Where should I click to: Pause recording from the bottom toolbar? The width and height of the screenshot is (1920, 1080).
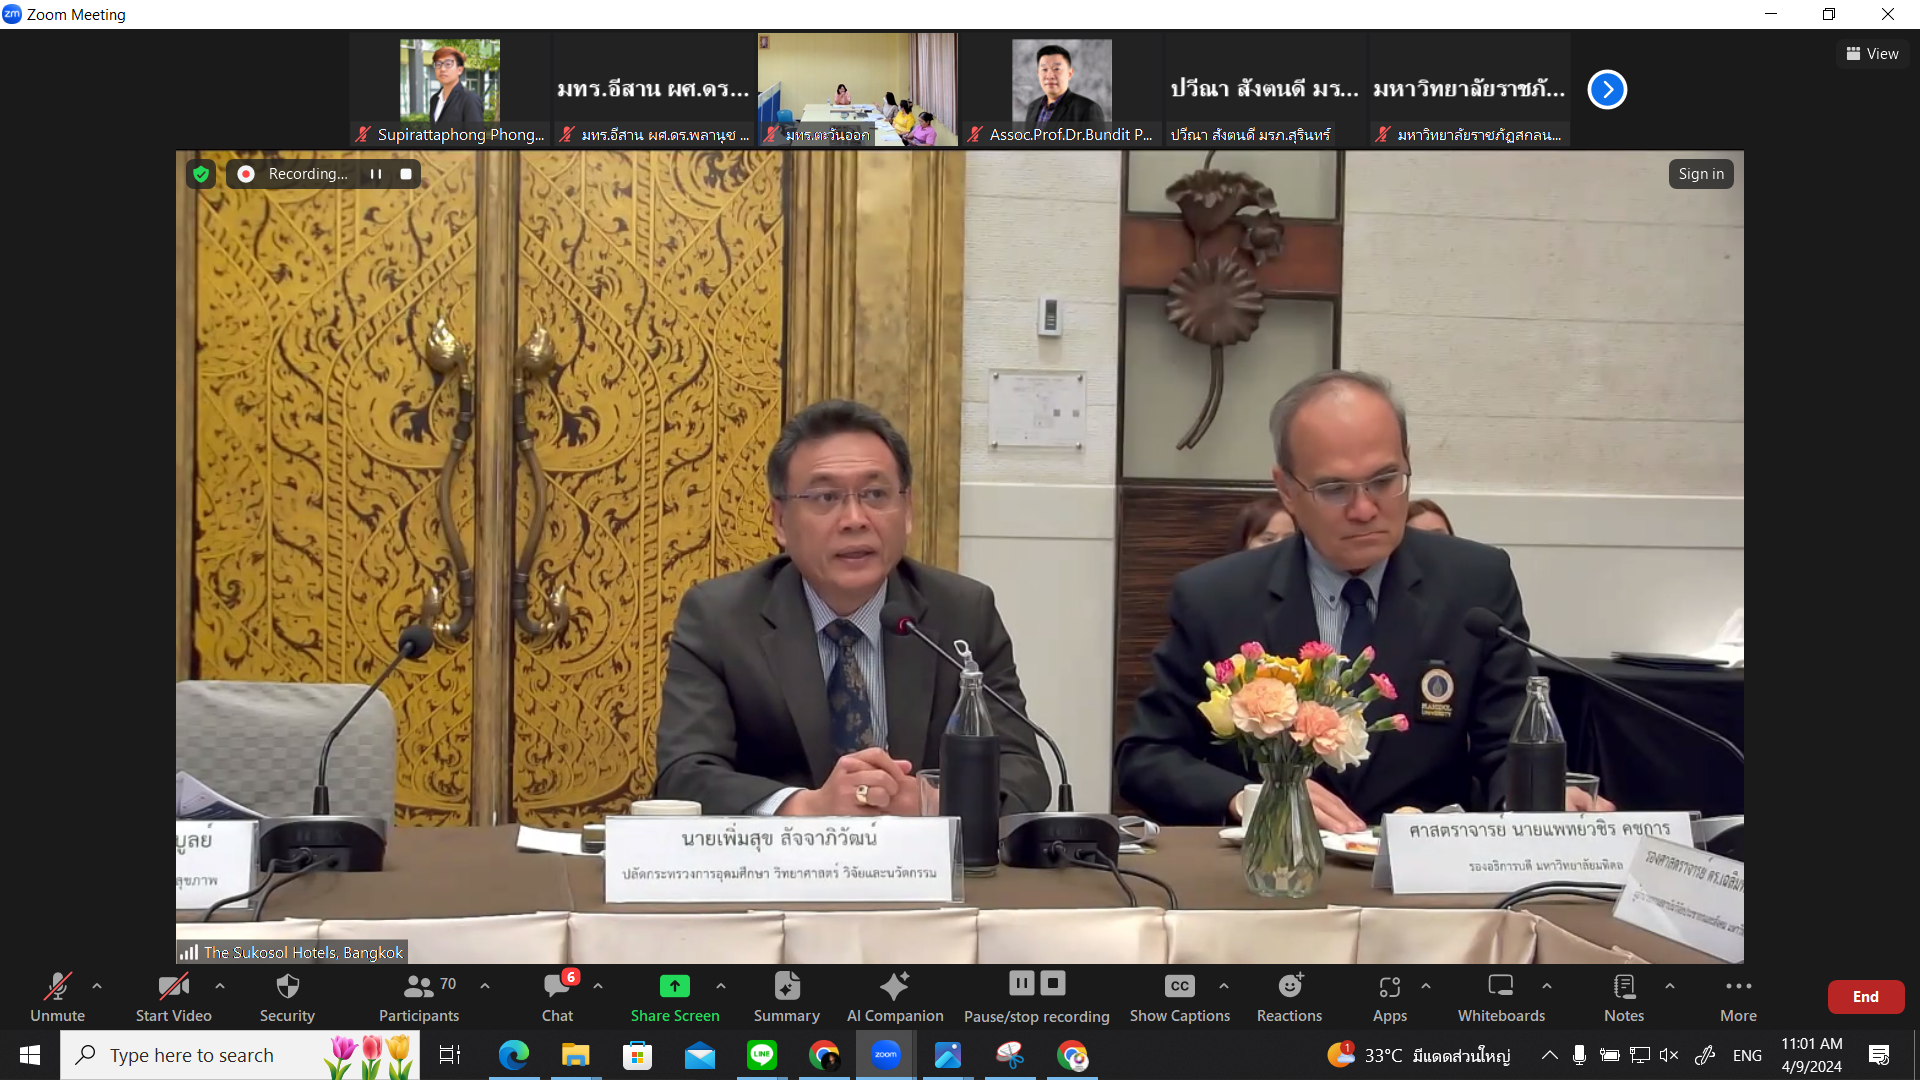click(x=1021, y=984)
